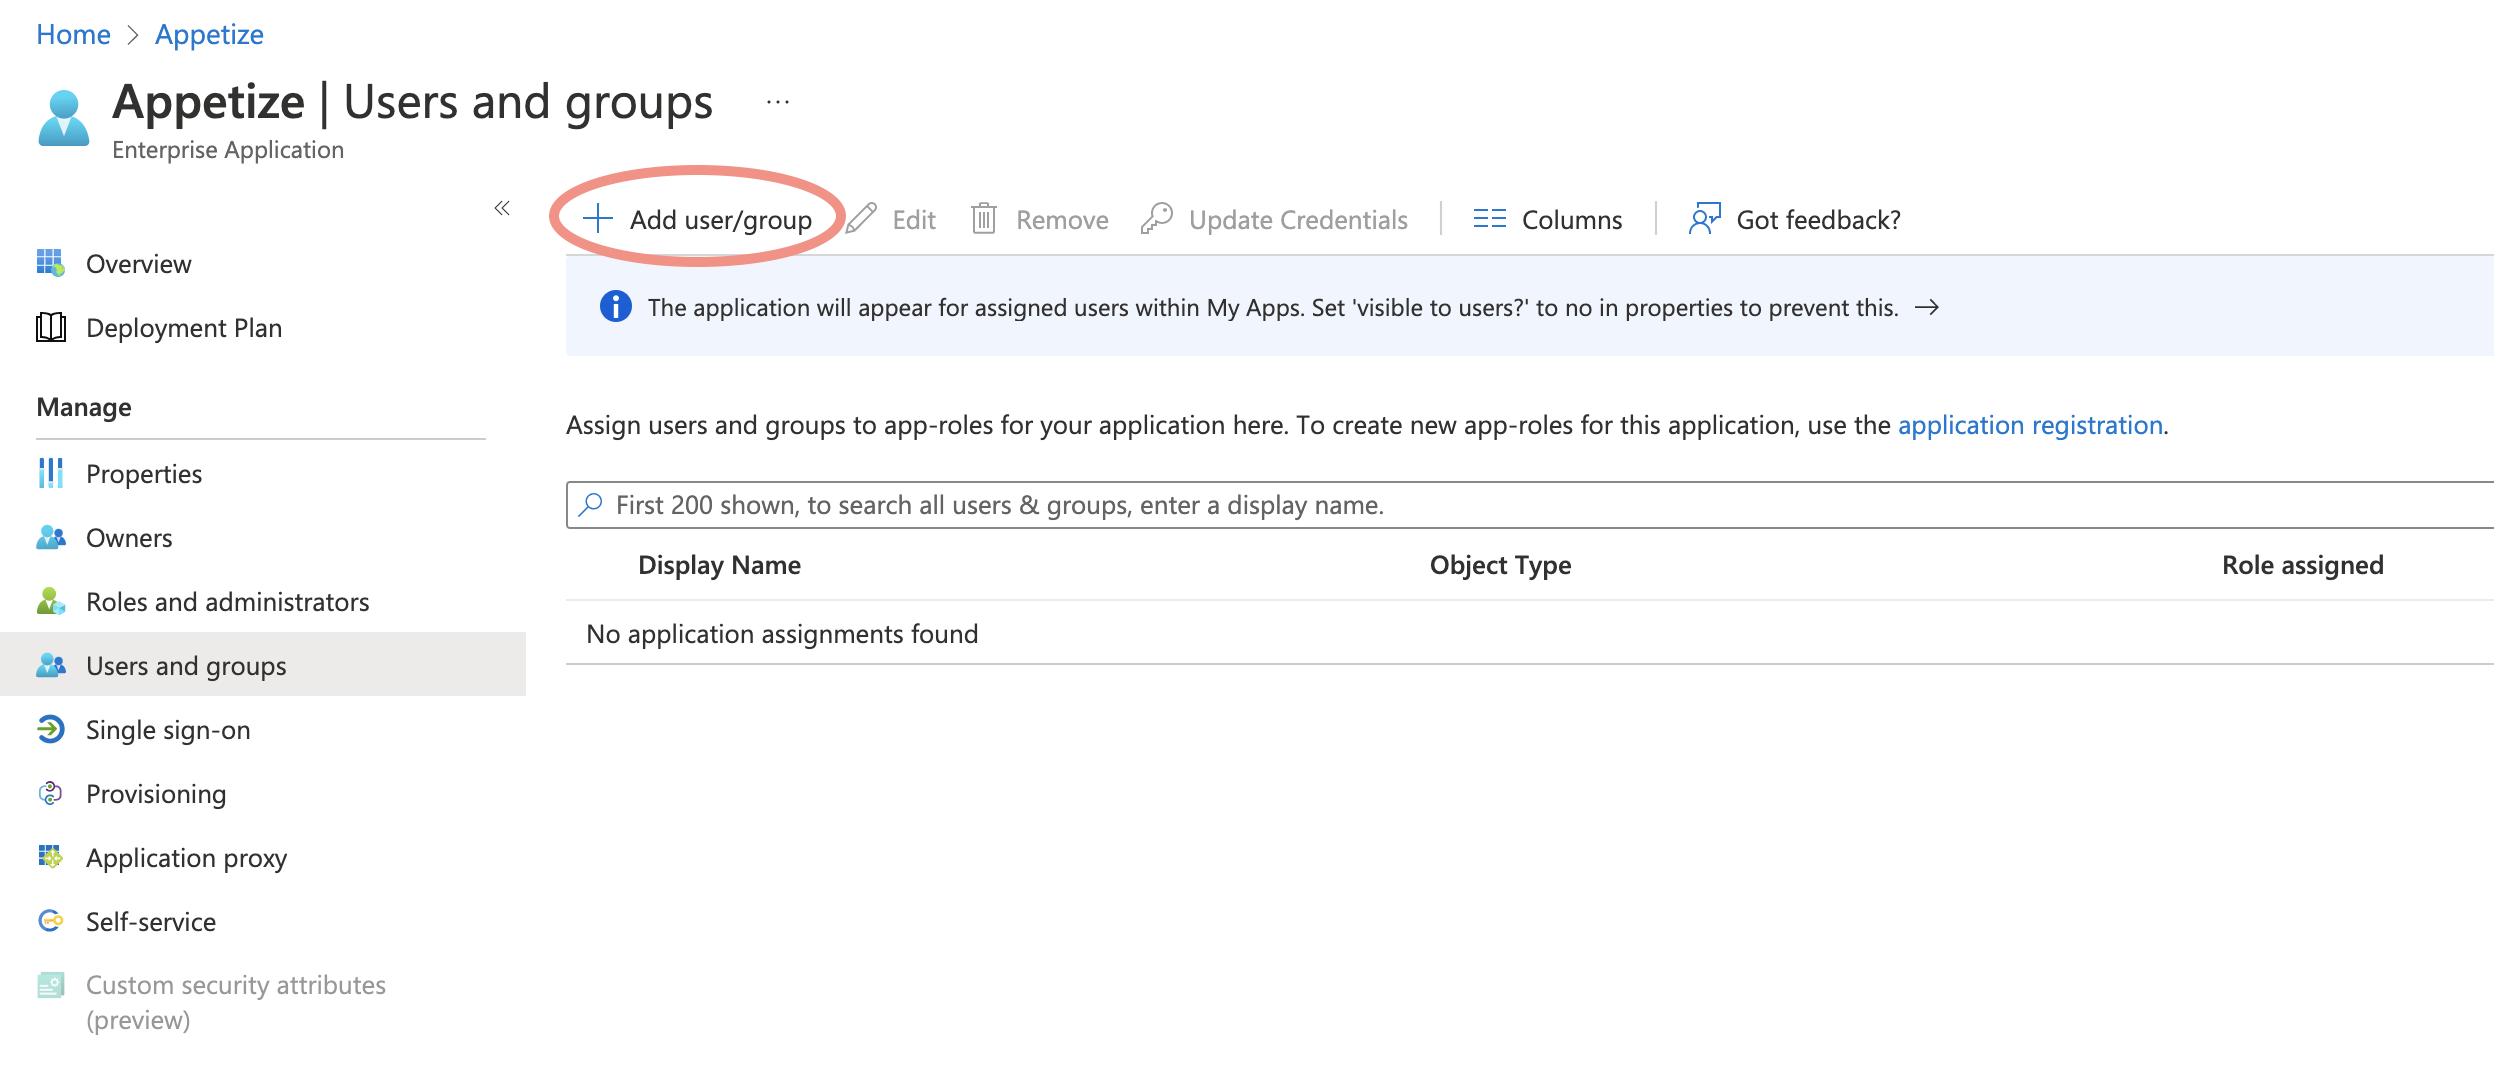
Task: Open the application registration link
Action: click(x=2030, y=425)
